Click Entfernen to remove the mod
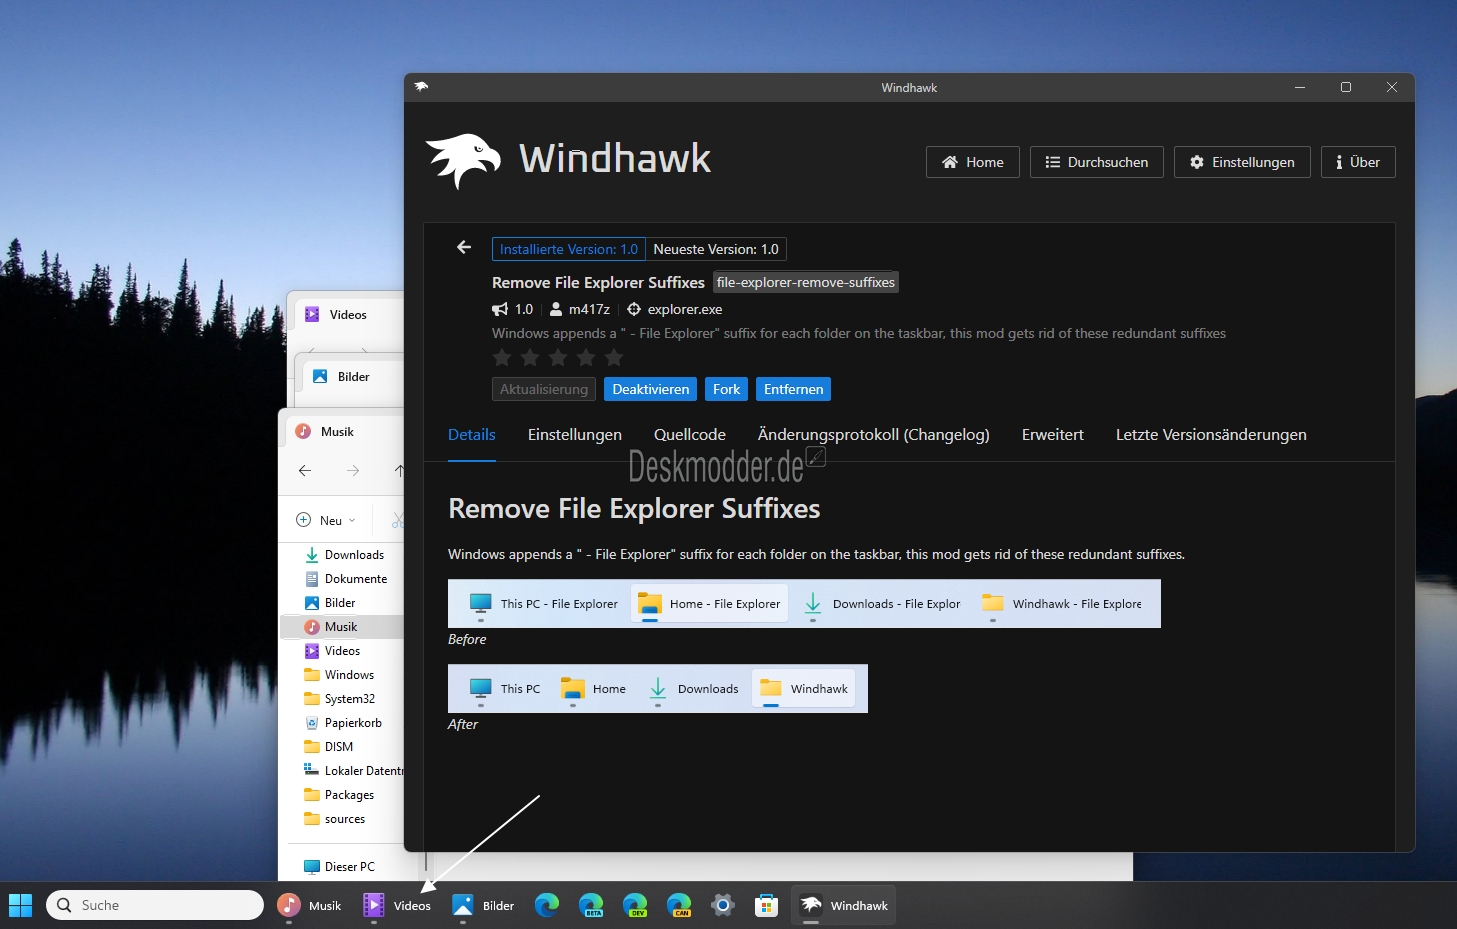 pyautogui.click(x=794, y=389)
